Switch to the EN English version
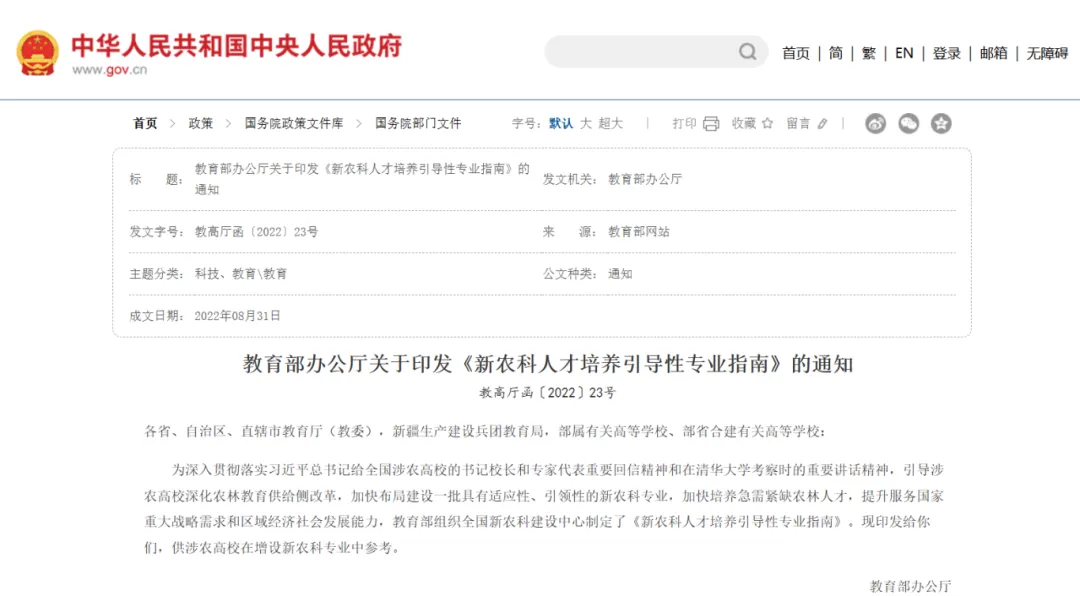 pos(904,53)
